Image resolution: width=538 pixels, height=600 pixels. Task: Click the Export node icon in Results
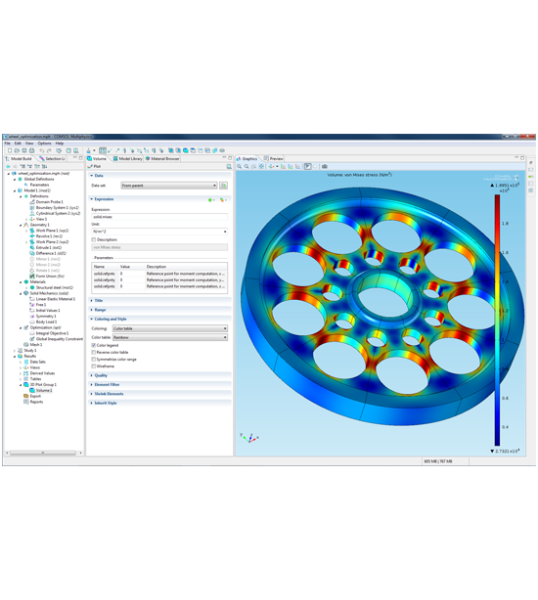click(x=26, y=396)
